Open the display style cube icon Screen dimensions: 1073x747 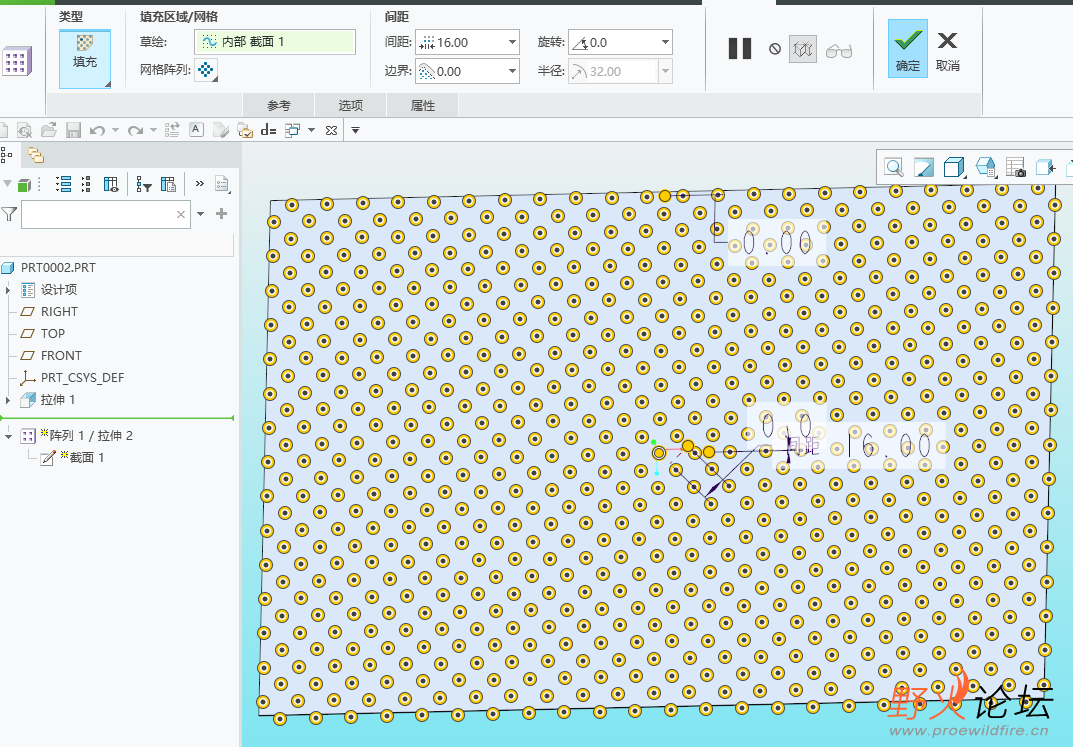tap(954, 167)
